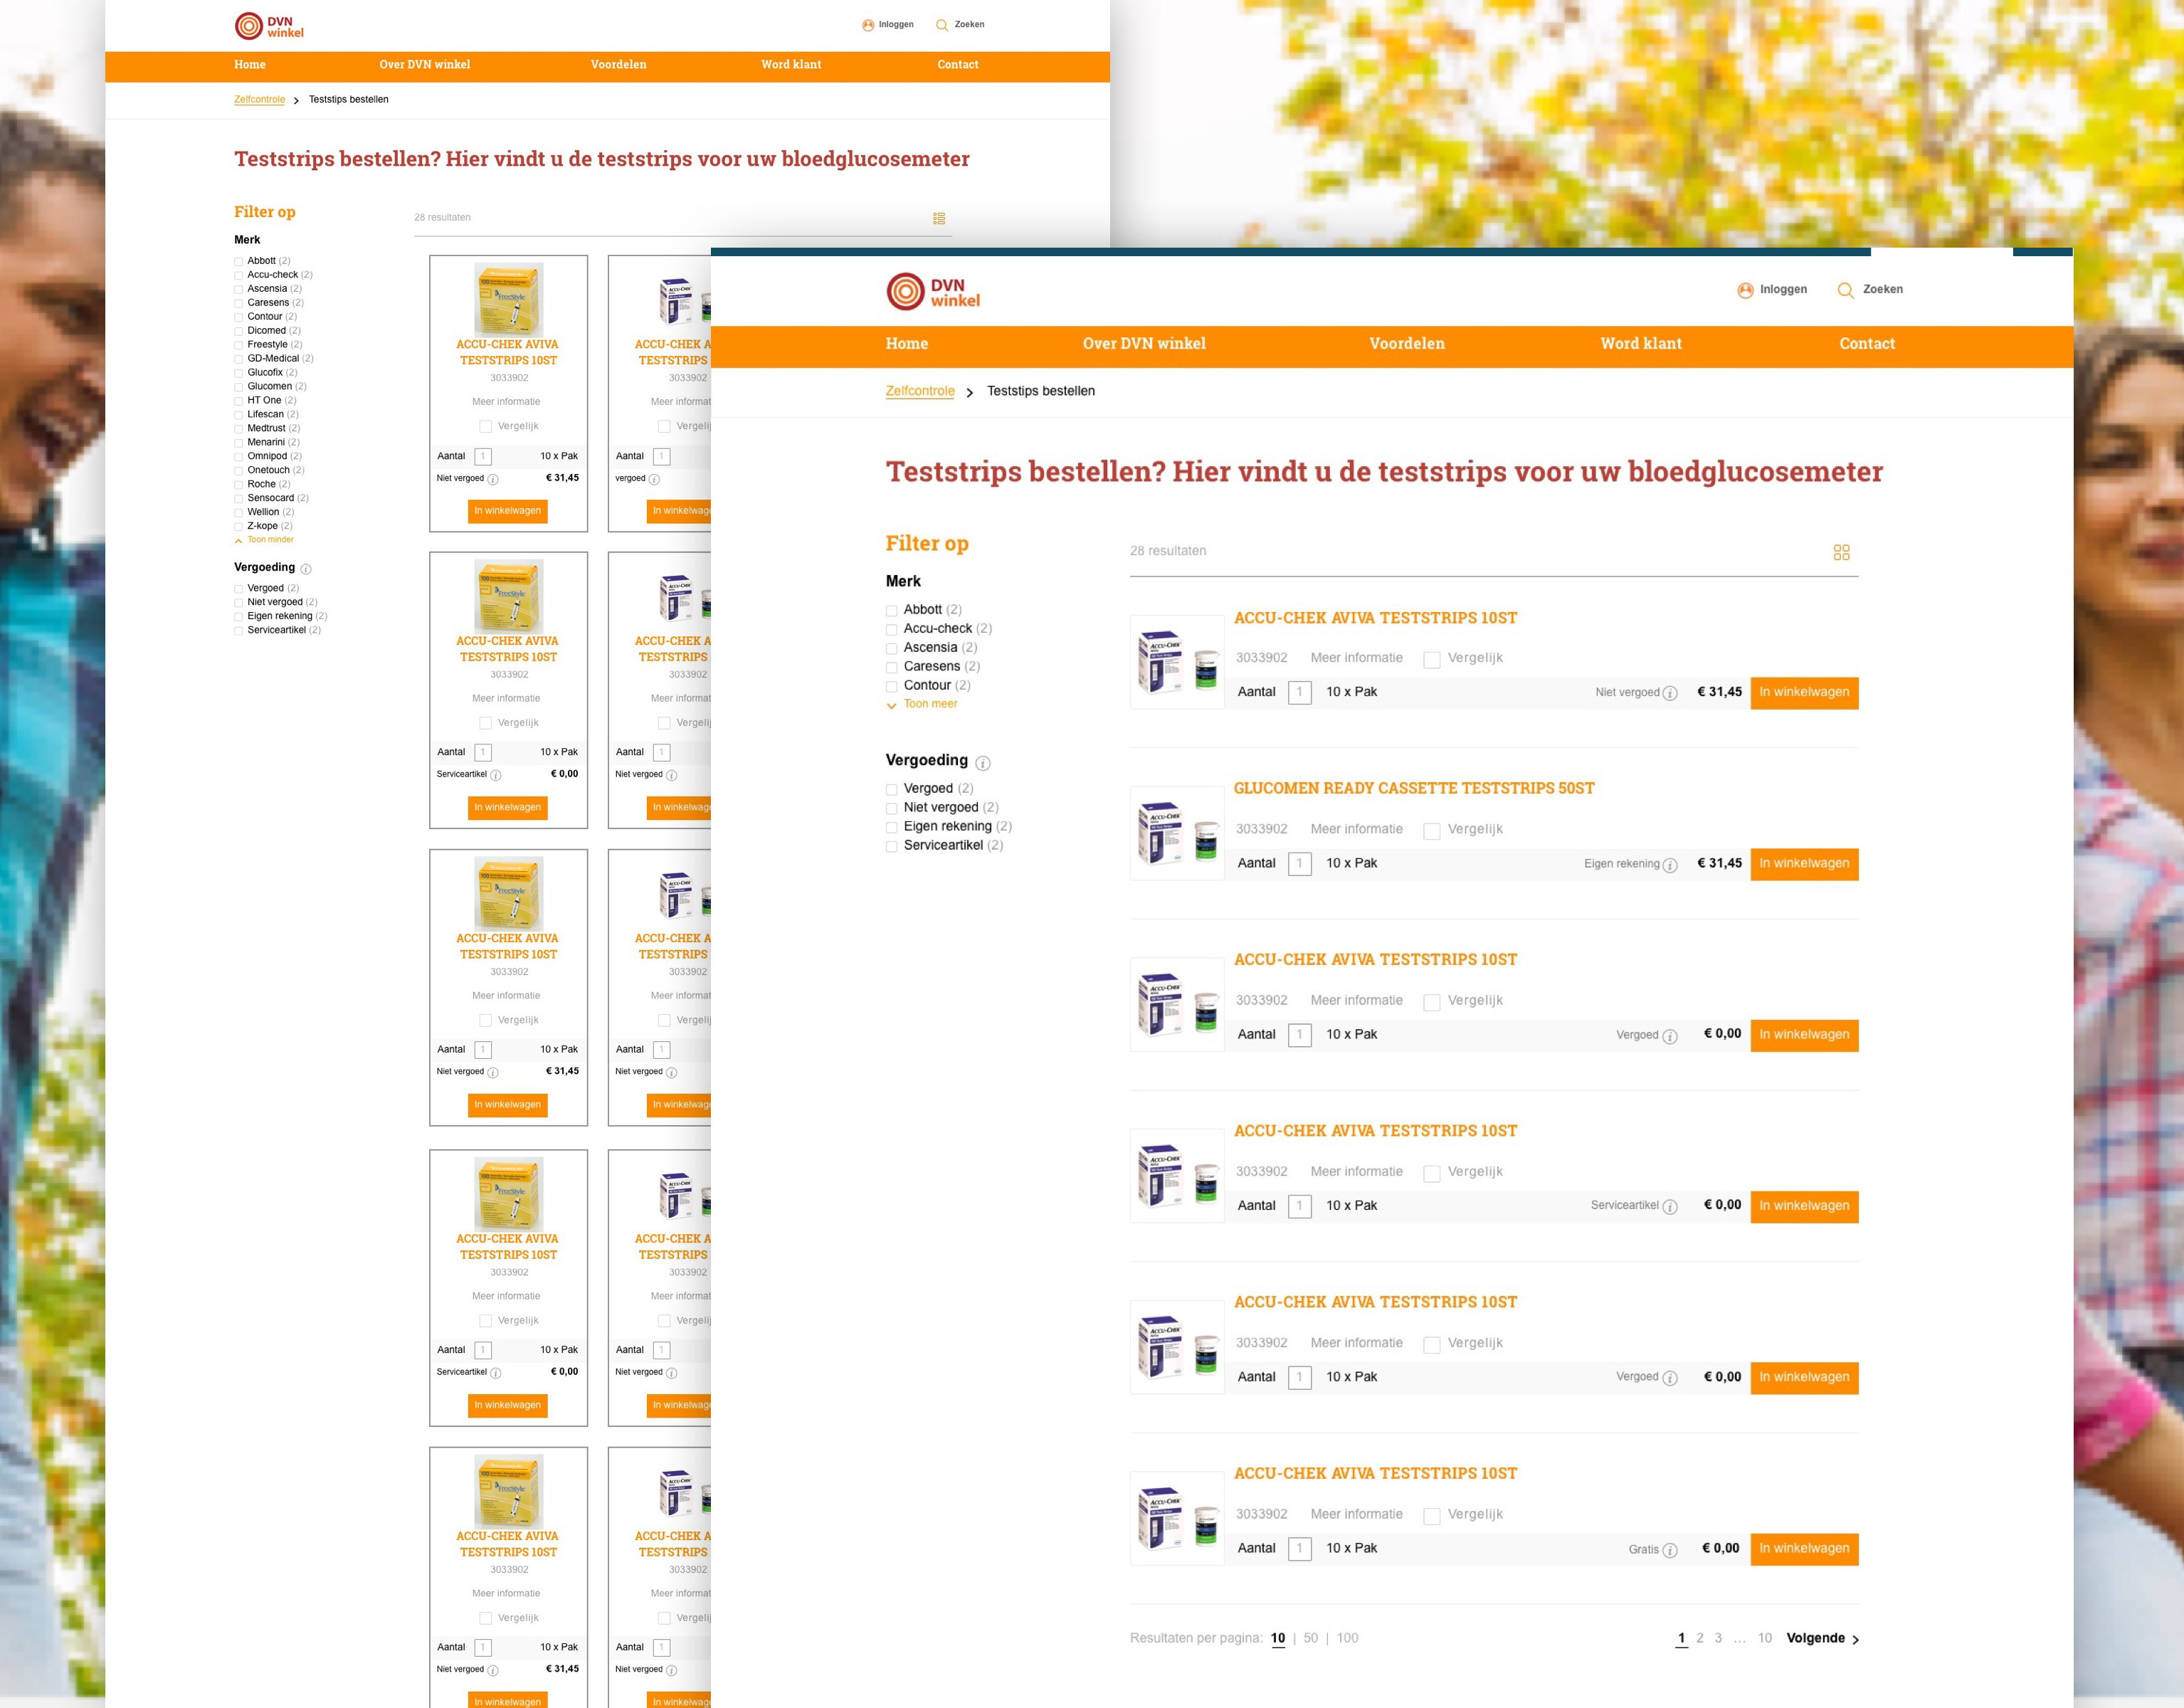The image size is (2184, 1708).
Task: Set results per page to 50
Action: pyautogui.click(x=1310, y=1638)
